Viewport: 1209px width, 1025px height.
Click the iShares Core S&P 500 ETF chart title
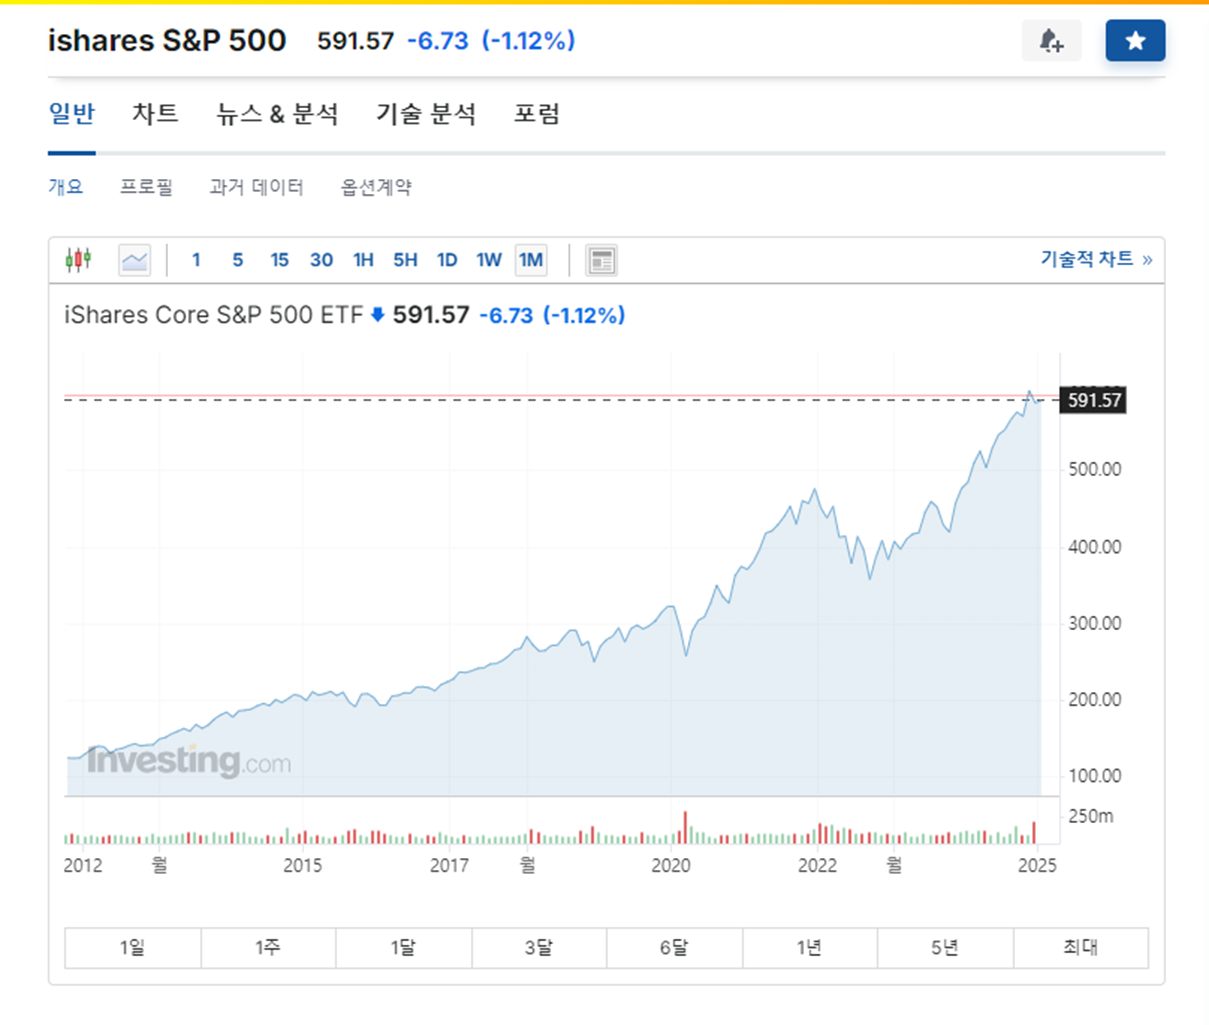214,315
